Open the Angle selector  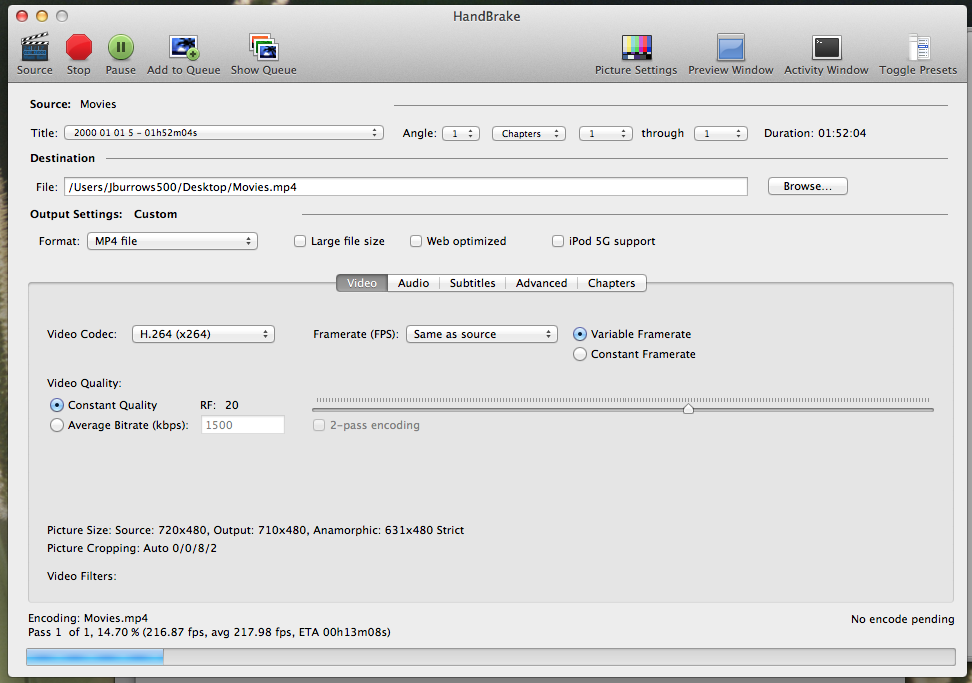(461, 133)
